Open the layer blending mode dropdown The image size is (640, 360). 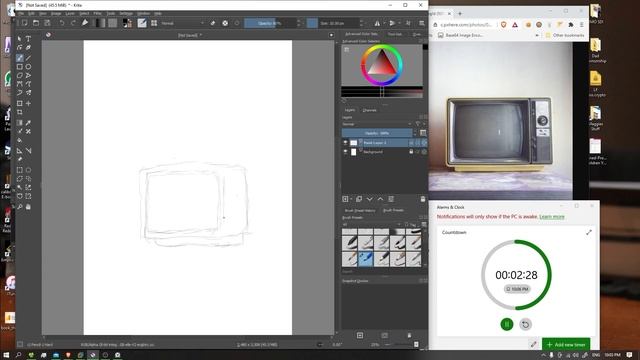[377, 124]
